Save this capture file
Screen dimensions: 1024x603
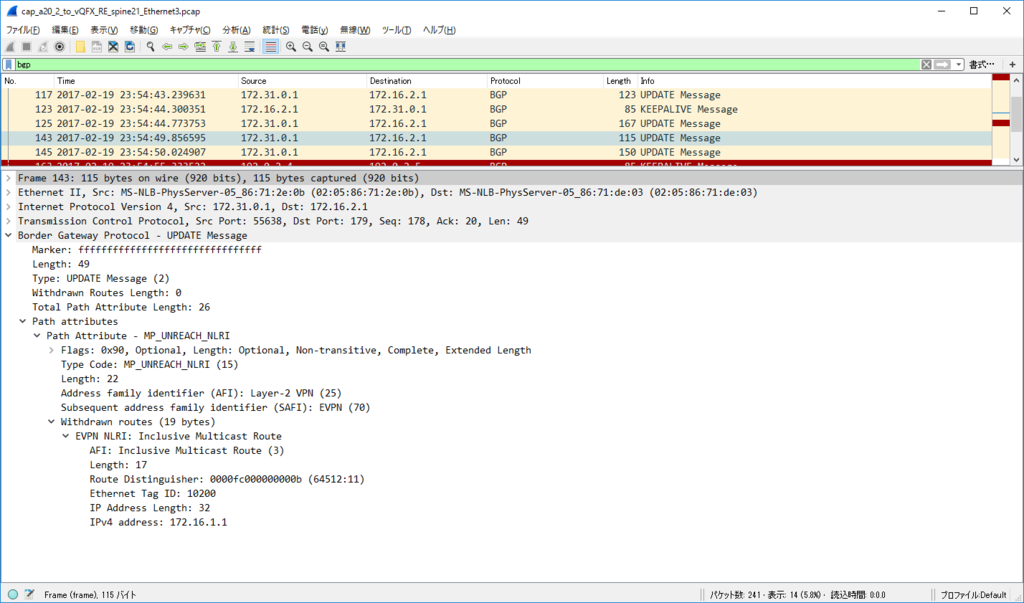[97, 46]
